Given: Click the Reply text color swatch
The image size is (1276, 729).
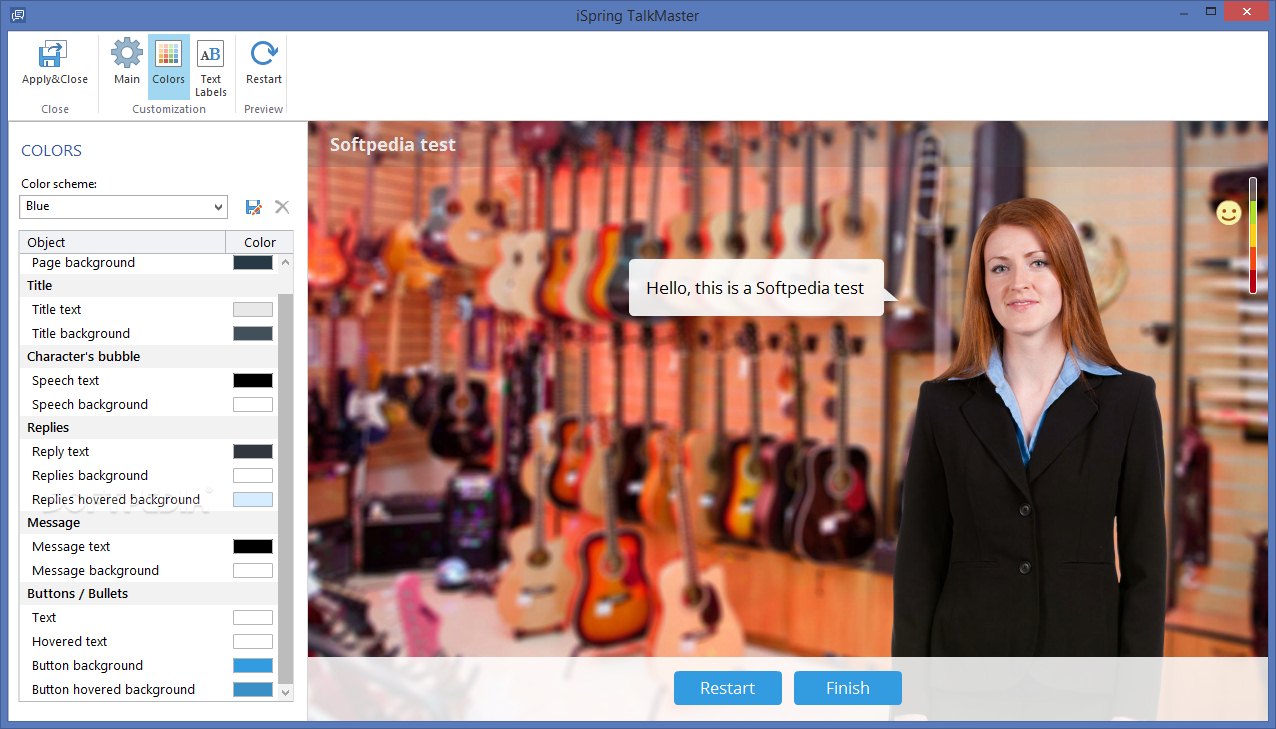Looking at the screenshot, I should (x=253, y=452).
